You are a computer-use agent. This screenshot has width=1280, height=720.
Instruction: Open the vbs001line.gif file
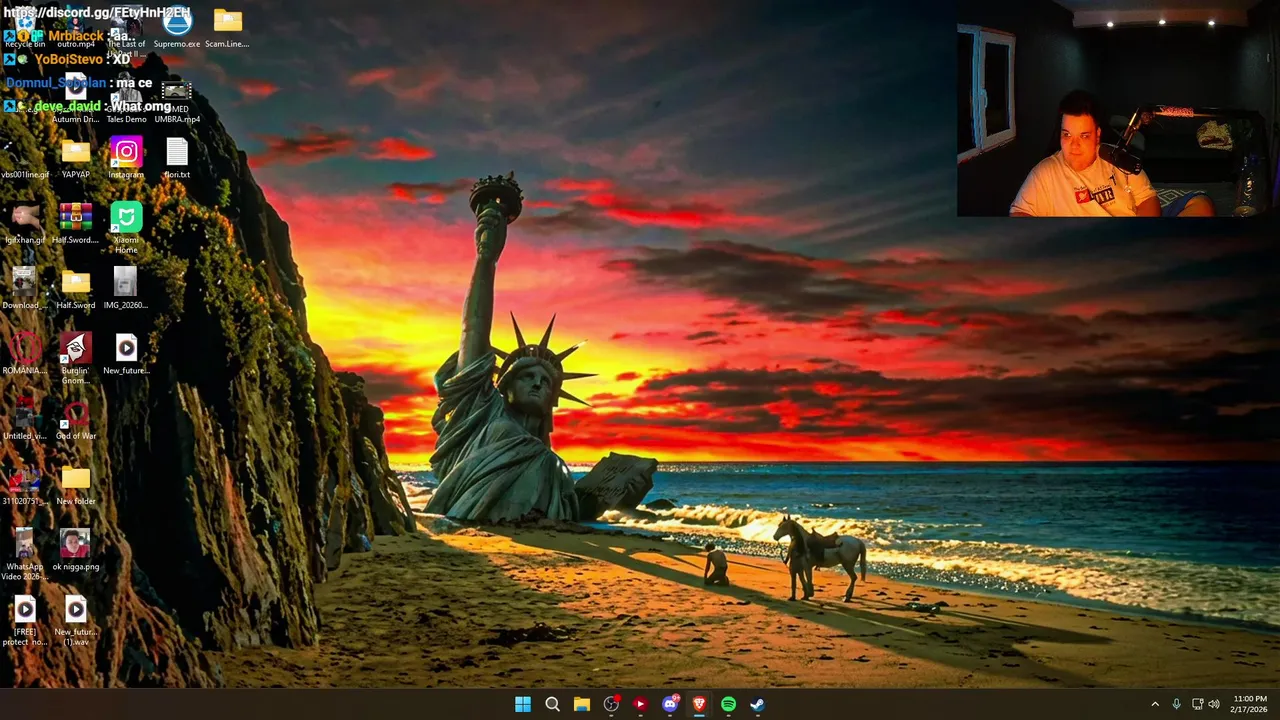click(25, 158)
